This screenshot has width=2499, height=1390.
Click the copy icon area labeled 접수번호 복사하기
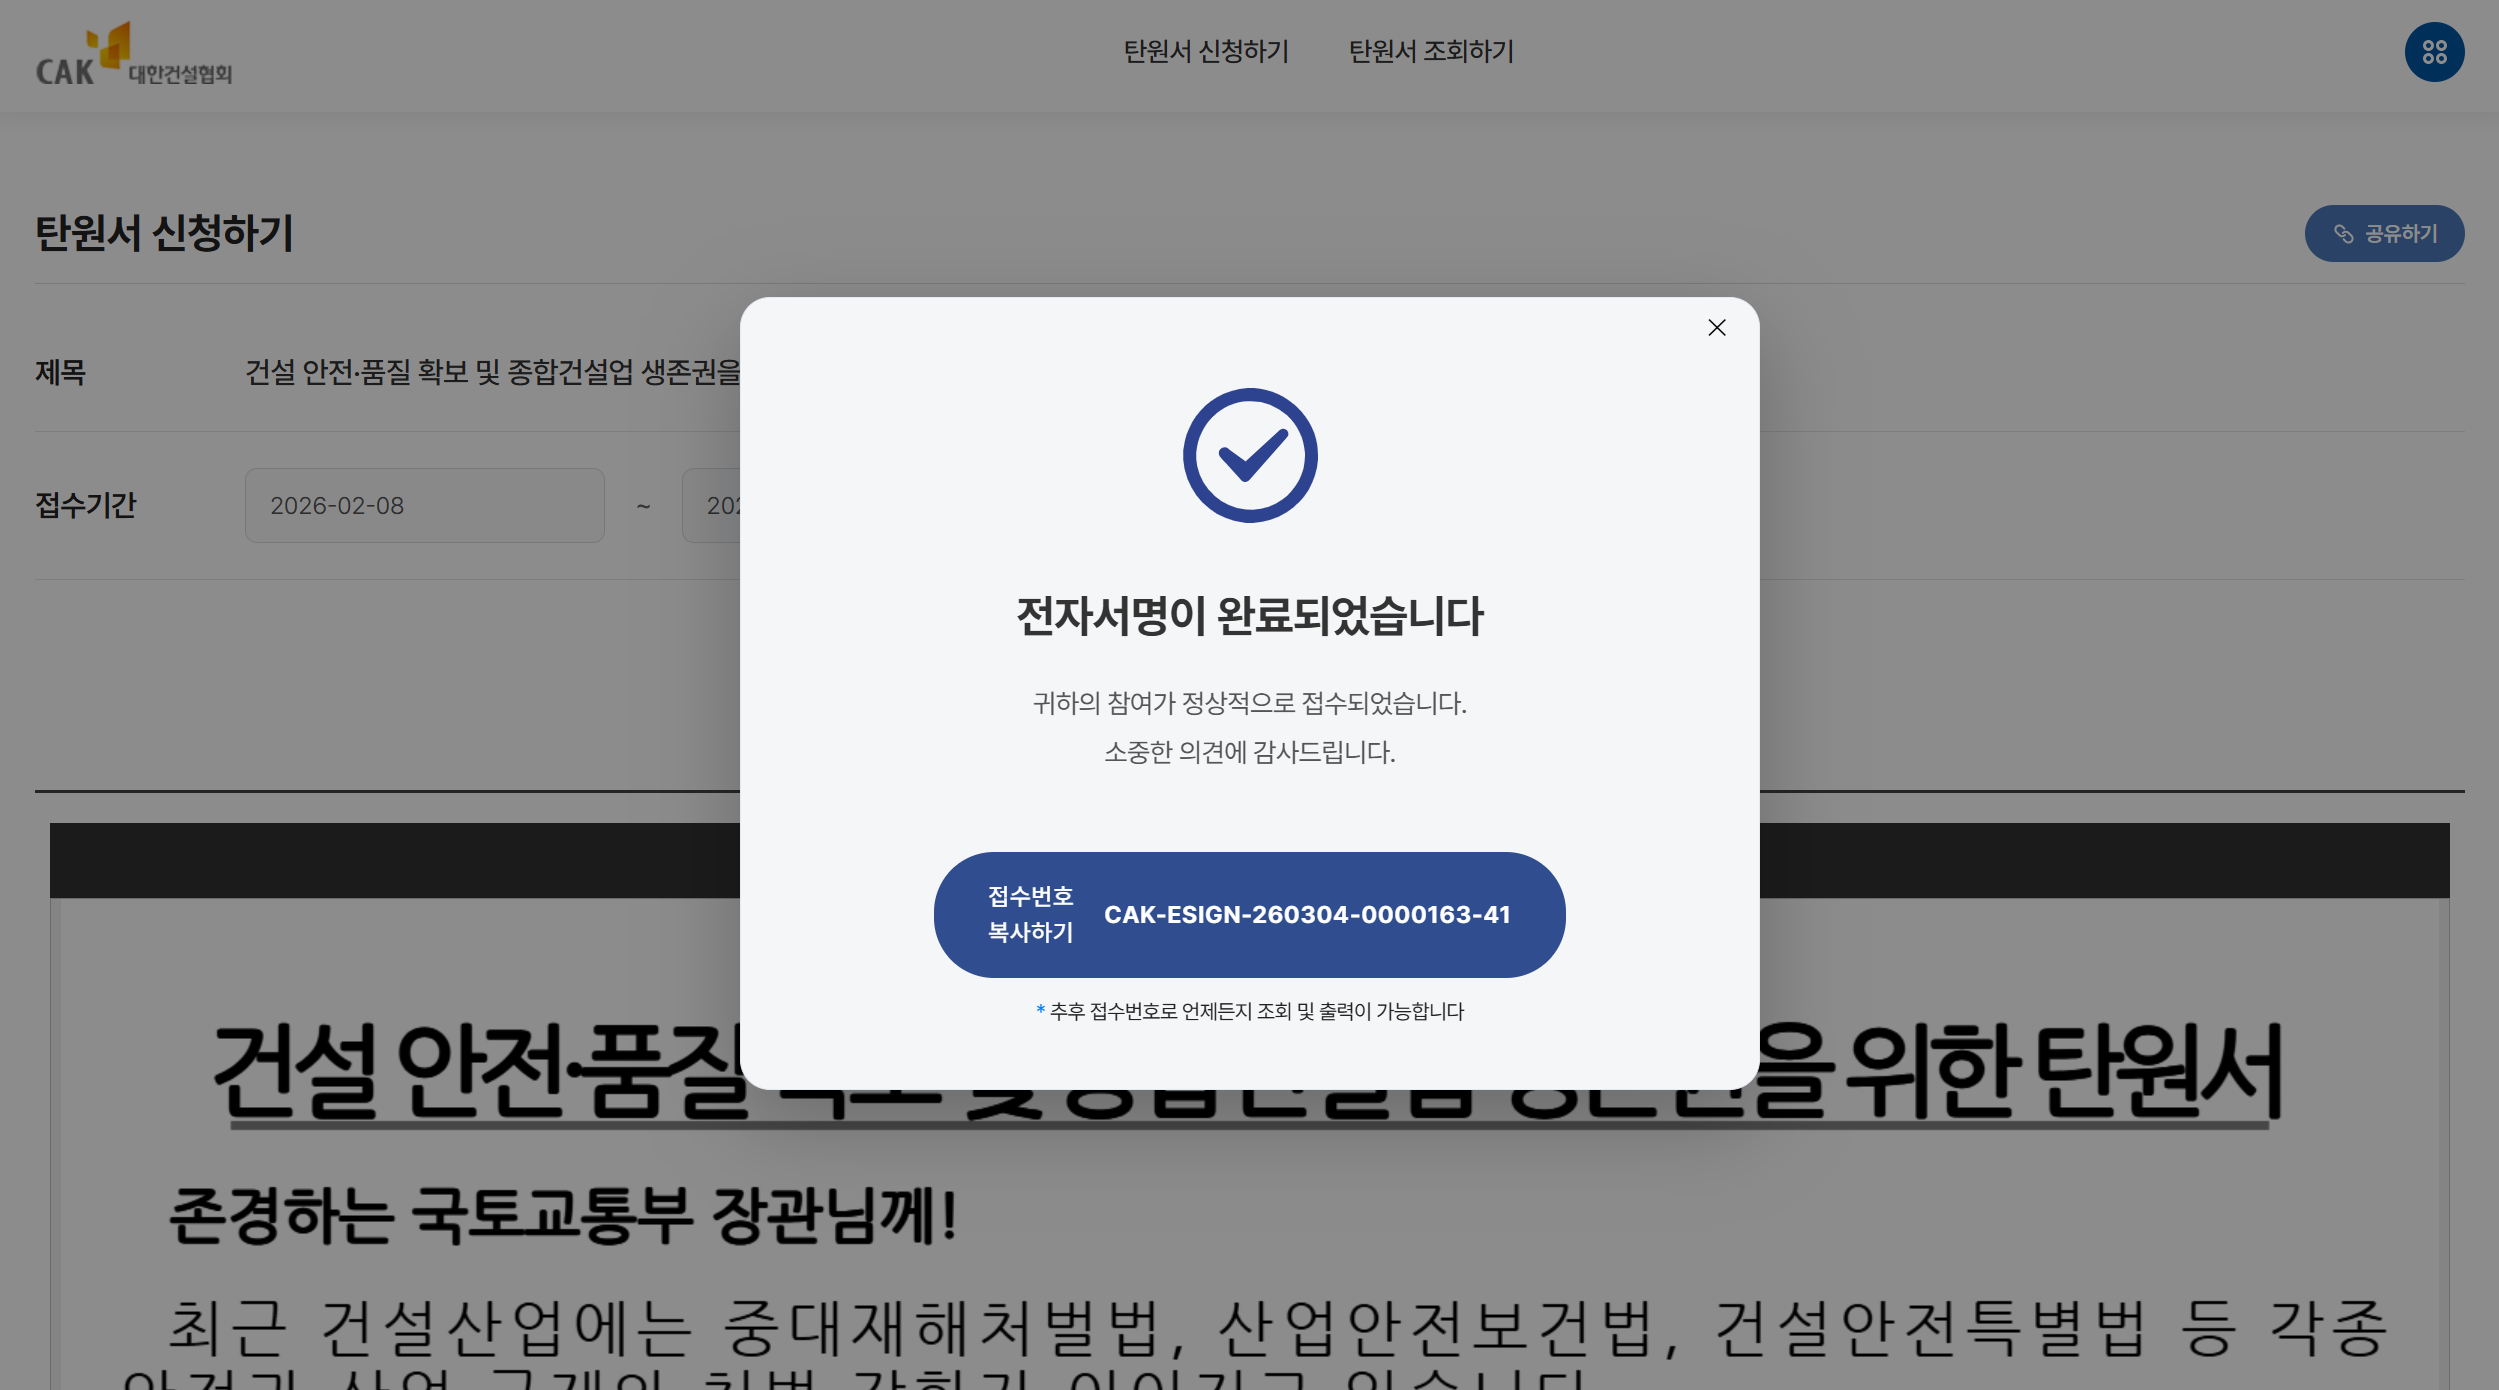click(1030, 914)
